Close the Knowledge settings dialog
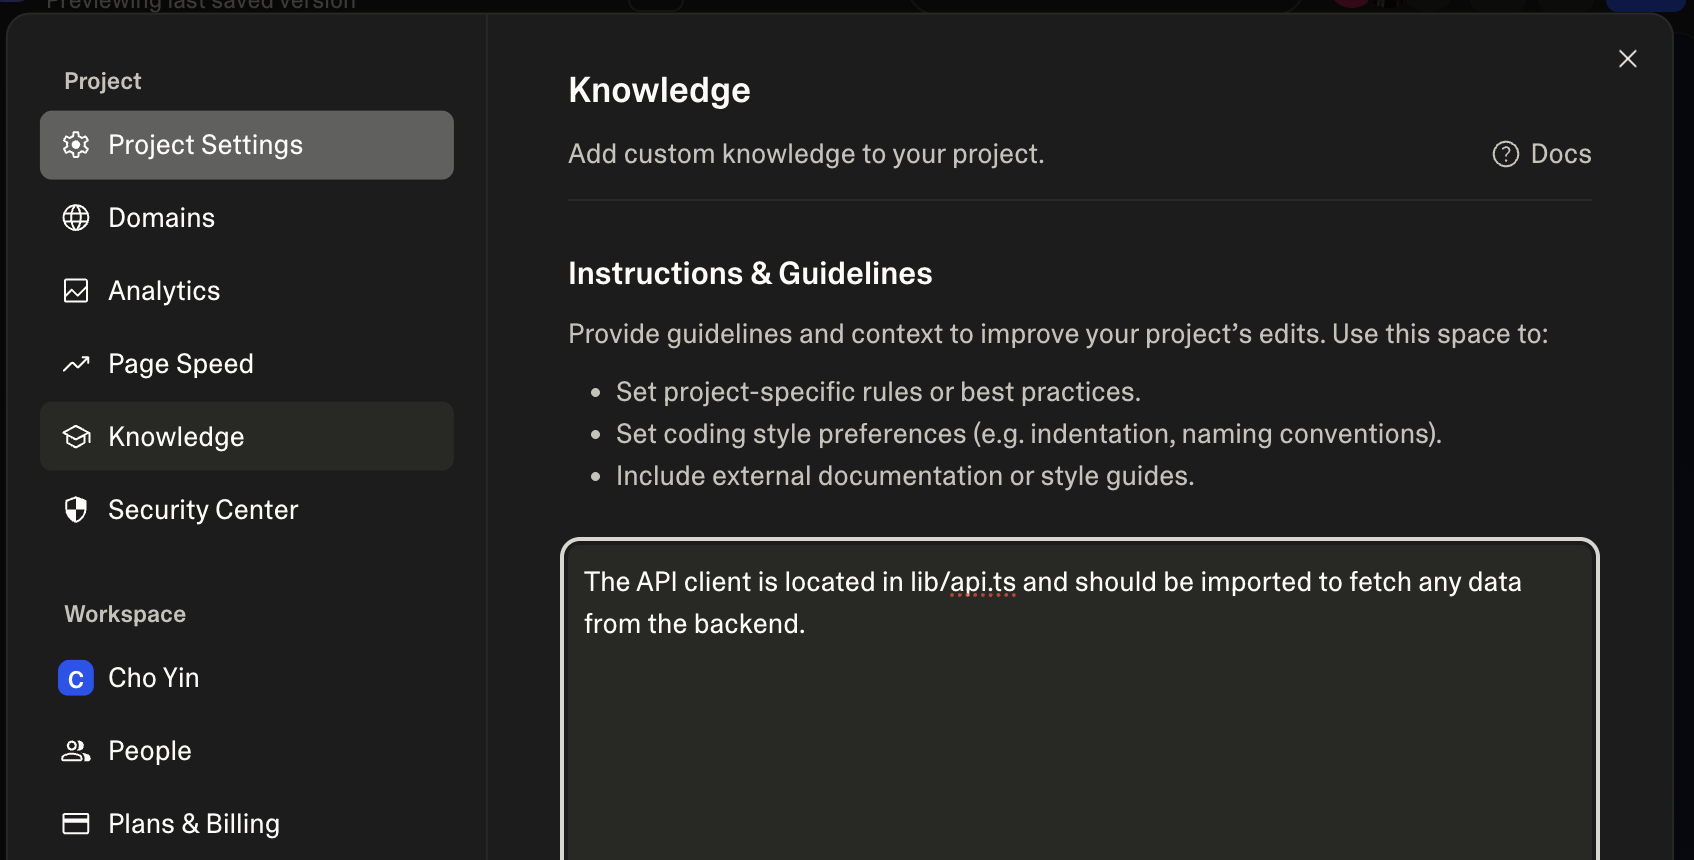Screen dimensions: 1694x860 coord(1628,59)
